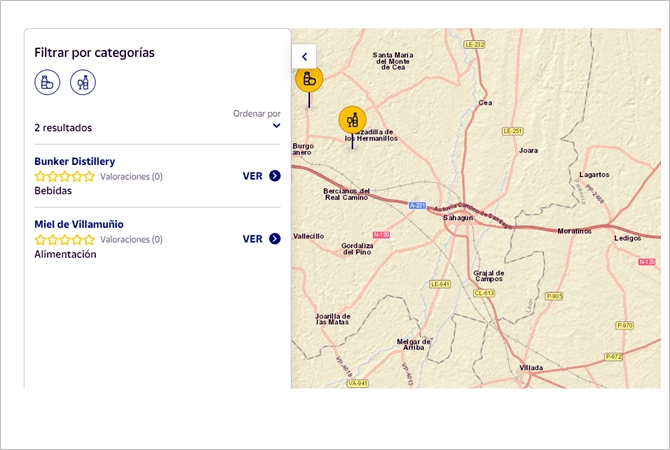670x450 pixels.
Task: Click VER text for Miel de Villamuñio
Action: 253,239
